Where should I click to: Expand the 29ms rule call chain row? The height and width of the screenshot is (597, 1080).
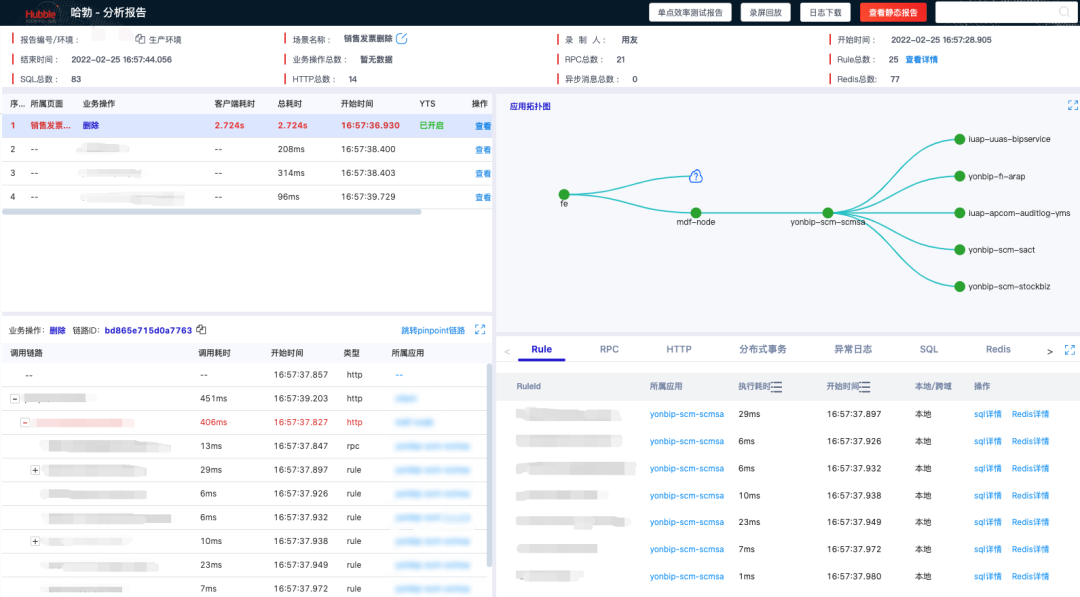click(x=35, y=470)
